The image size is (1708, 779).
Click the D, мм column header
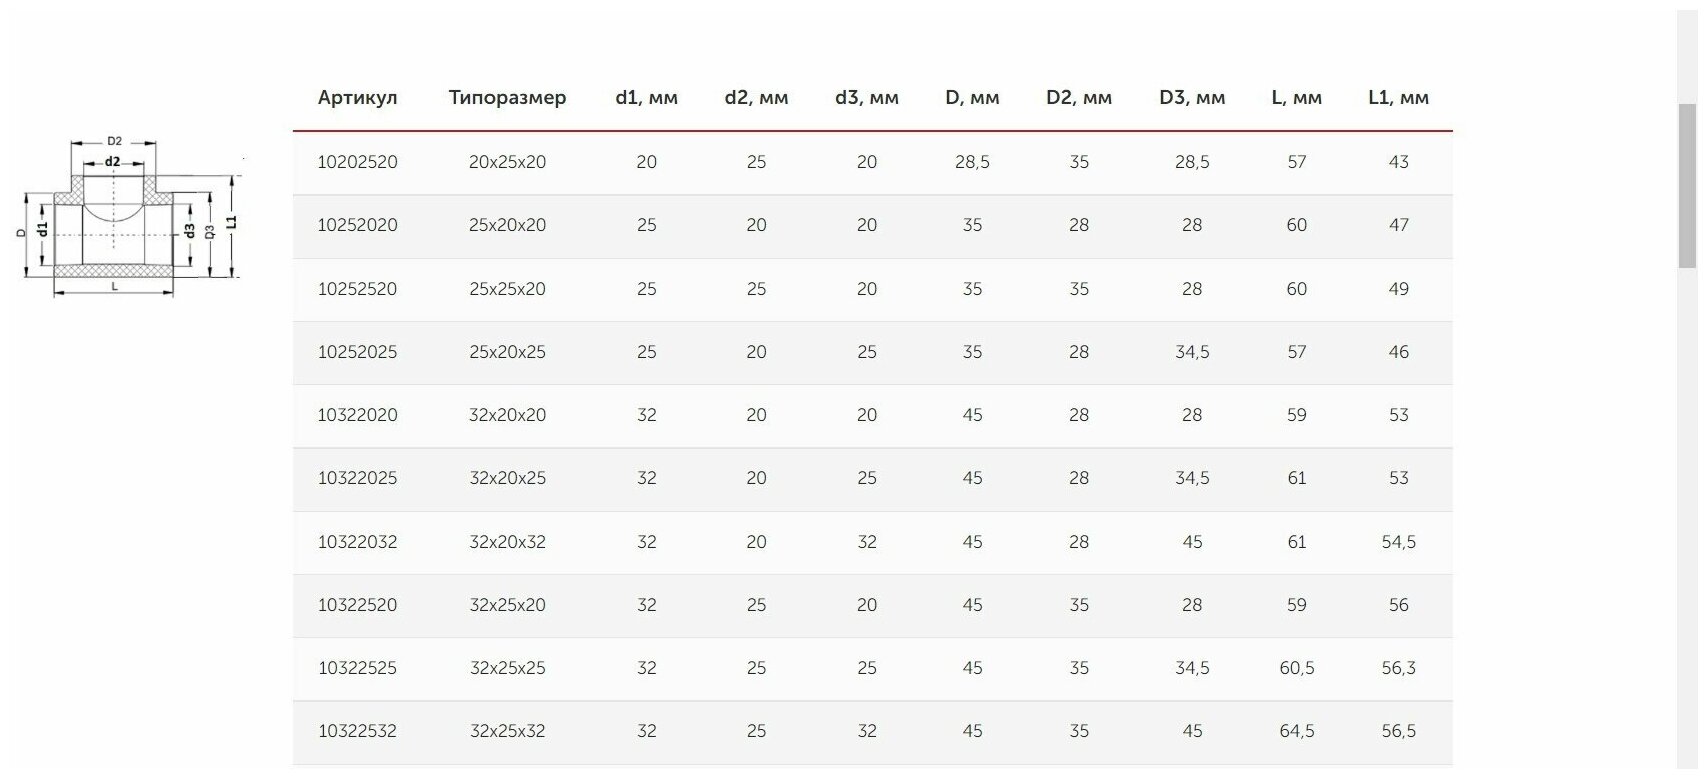[972, 98]
